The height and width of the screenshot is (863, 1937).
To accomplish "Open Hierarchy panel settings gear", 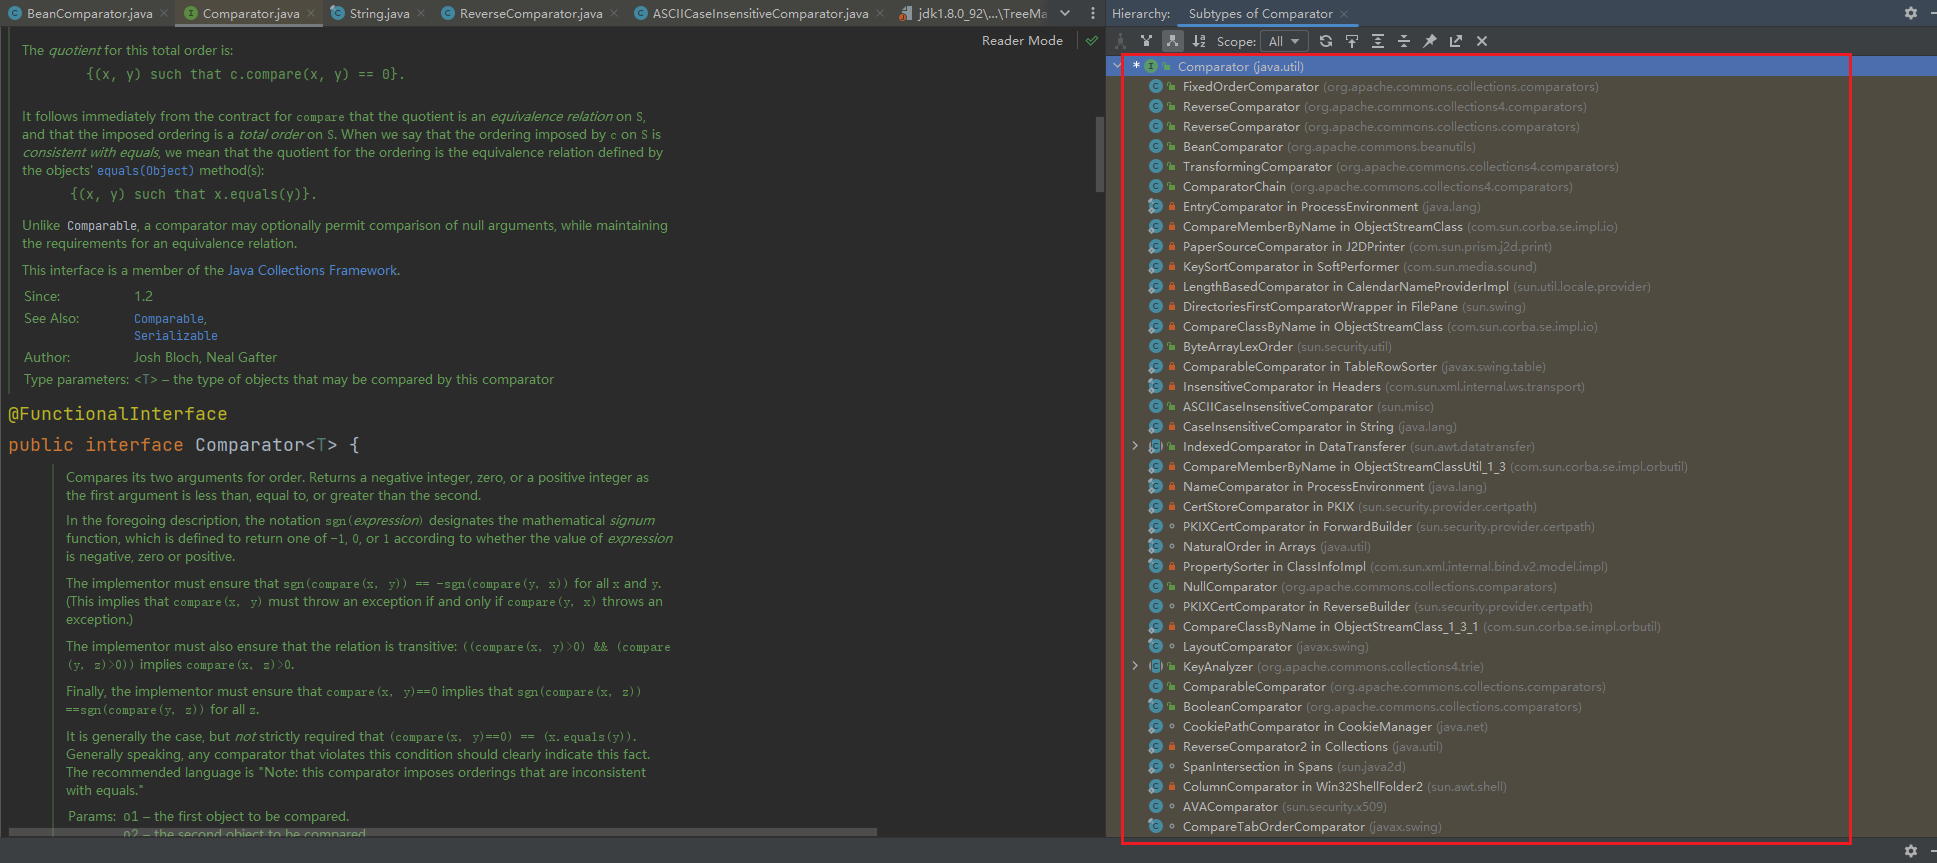I will pyautogui.click(x=1910, y=13).
